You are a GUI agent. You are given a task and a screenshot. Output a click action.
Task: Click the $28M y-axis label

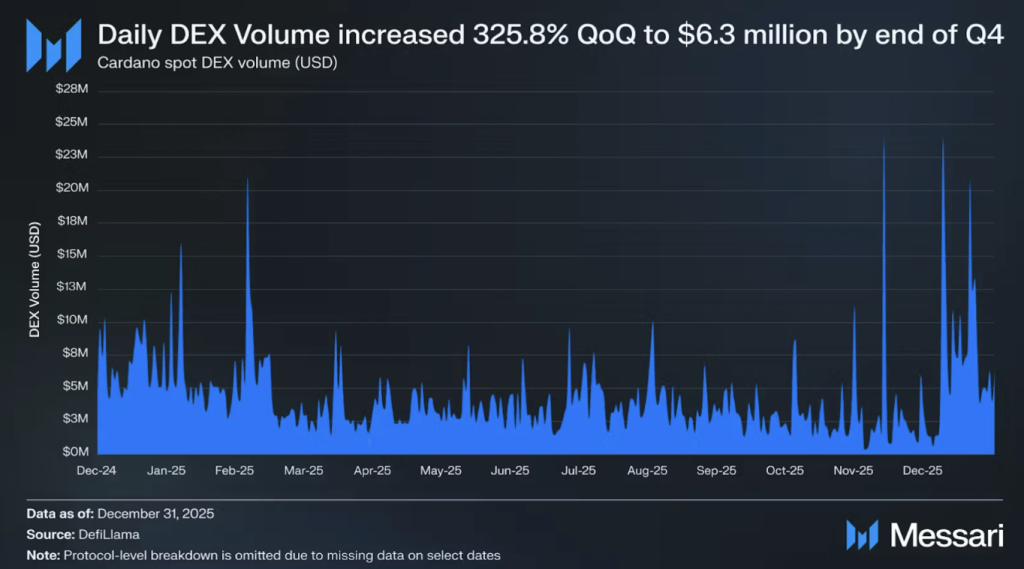72,90
